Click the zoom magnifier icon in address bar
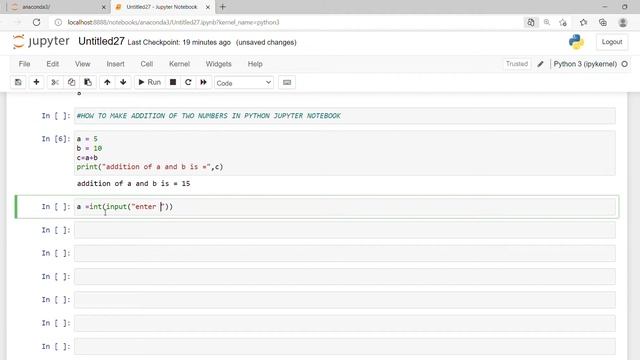Viewport: 640px width, 360px height. [x=547, y=22]
